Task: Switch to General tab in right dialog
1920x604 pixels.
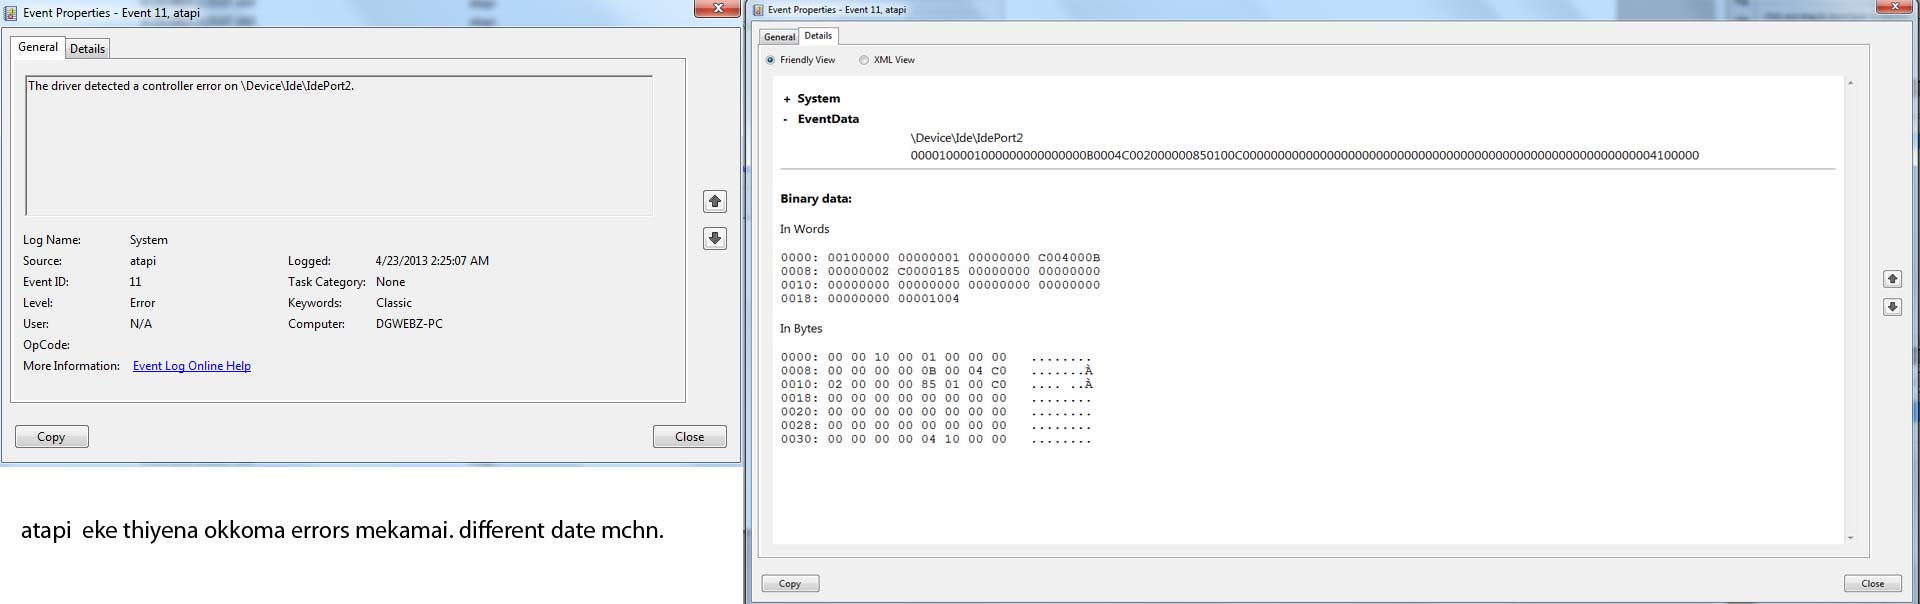Action: [779, 37]
